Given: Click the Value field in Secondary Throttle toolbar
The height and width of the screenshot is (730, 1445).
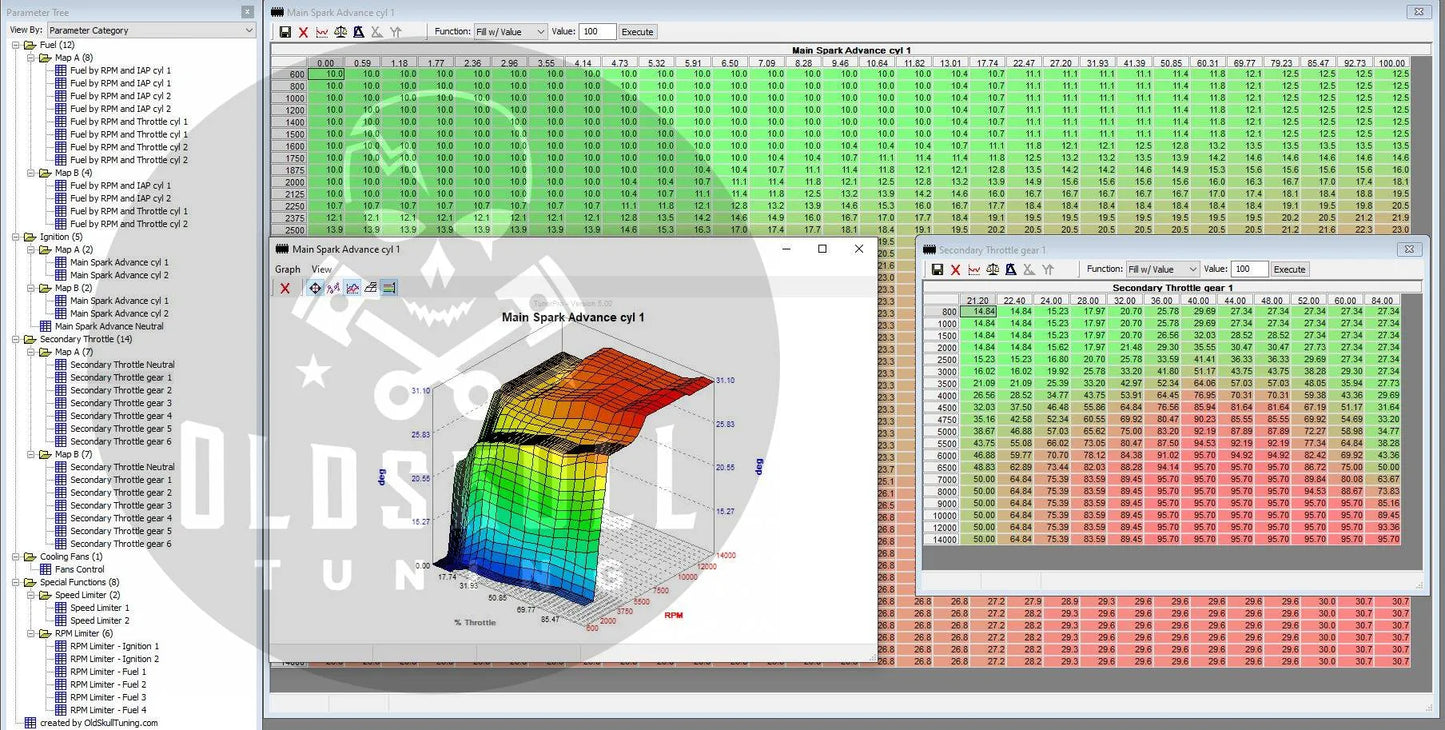Looking at the screenshot, I should (1249, 270).
